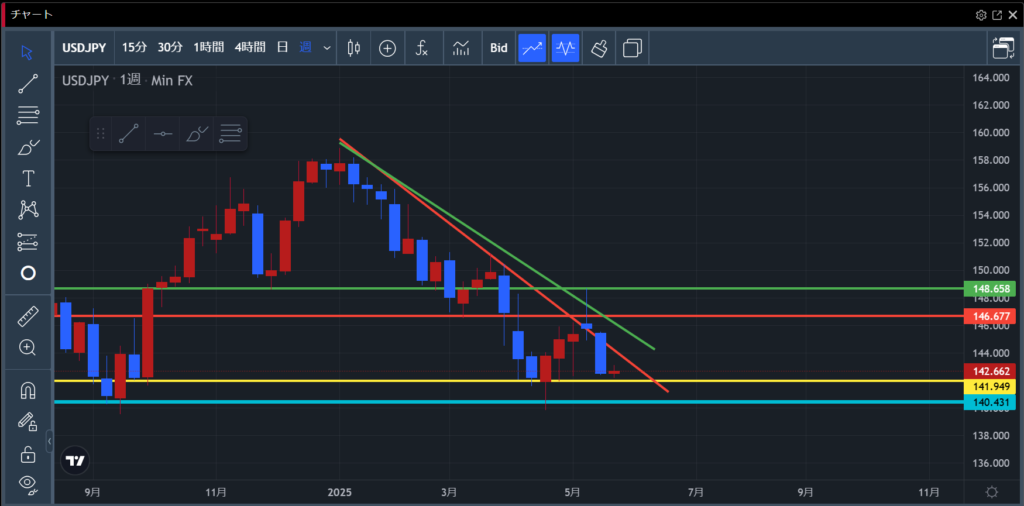Select the arrow cursor tool
The image size is (1024, 506).
coord(27,52)
